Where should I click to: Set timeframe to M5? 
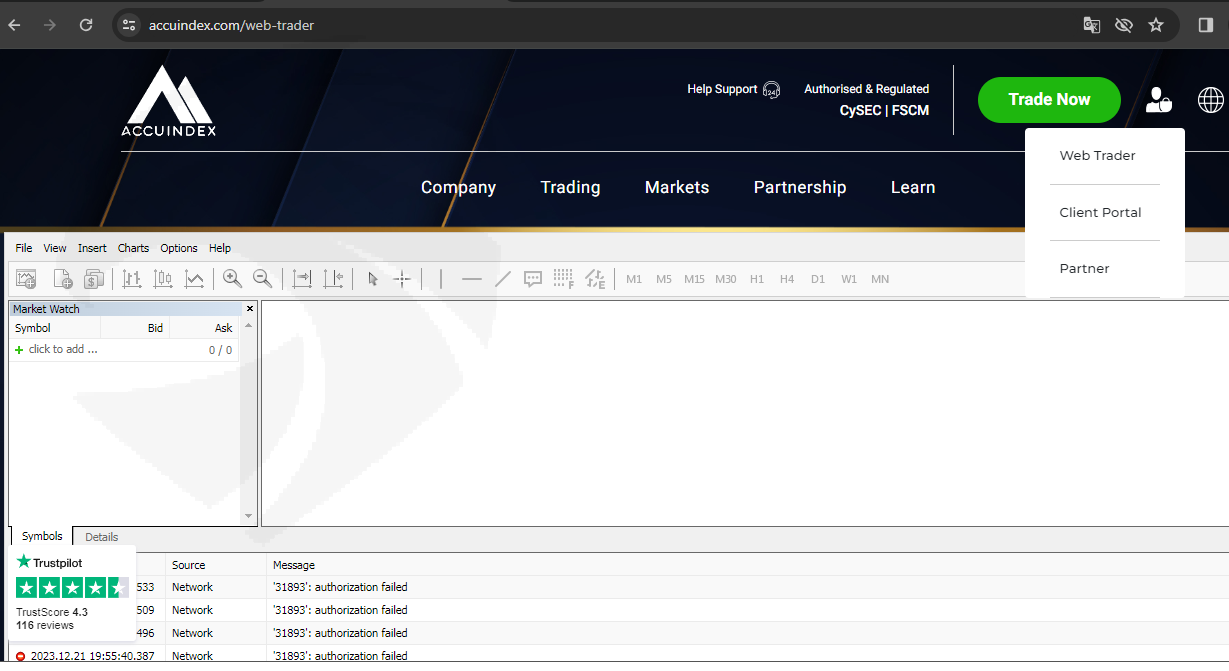tap(664, 279)
